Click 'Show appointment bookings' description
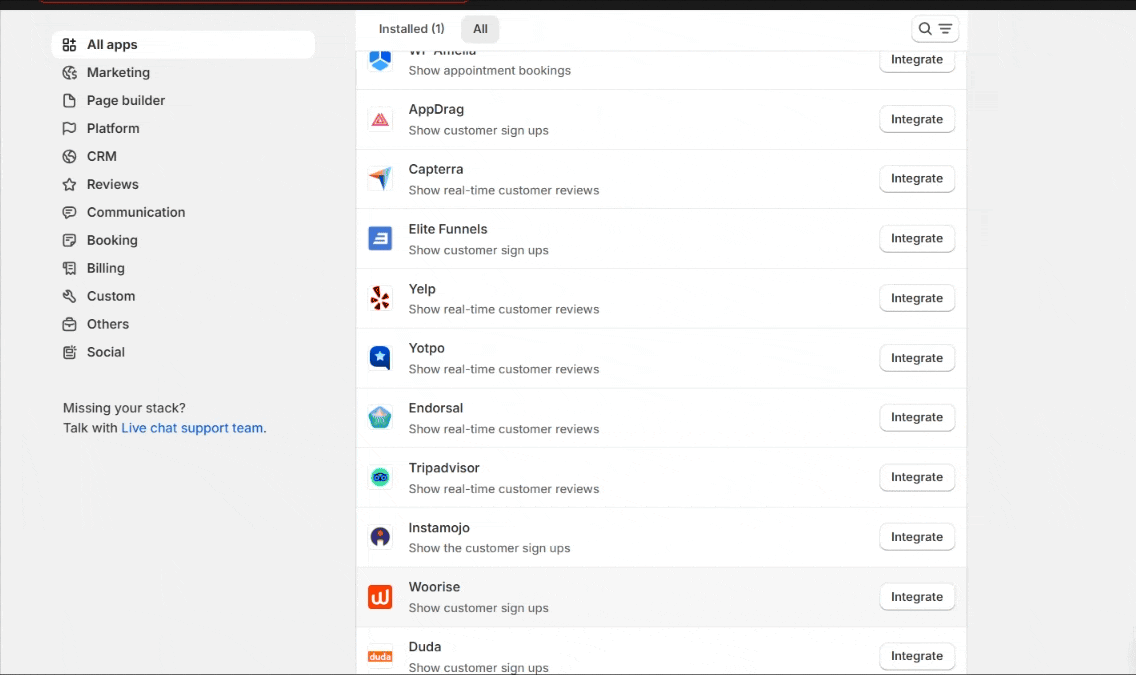Screen dimensions: 1136x675 (490, 70)
